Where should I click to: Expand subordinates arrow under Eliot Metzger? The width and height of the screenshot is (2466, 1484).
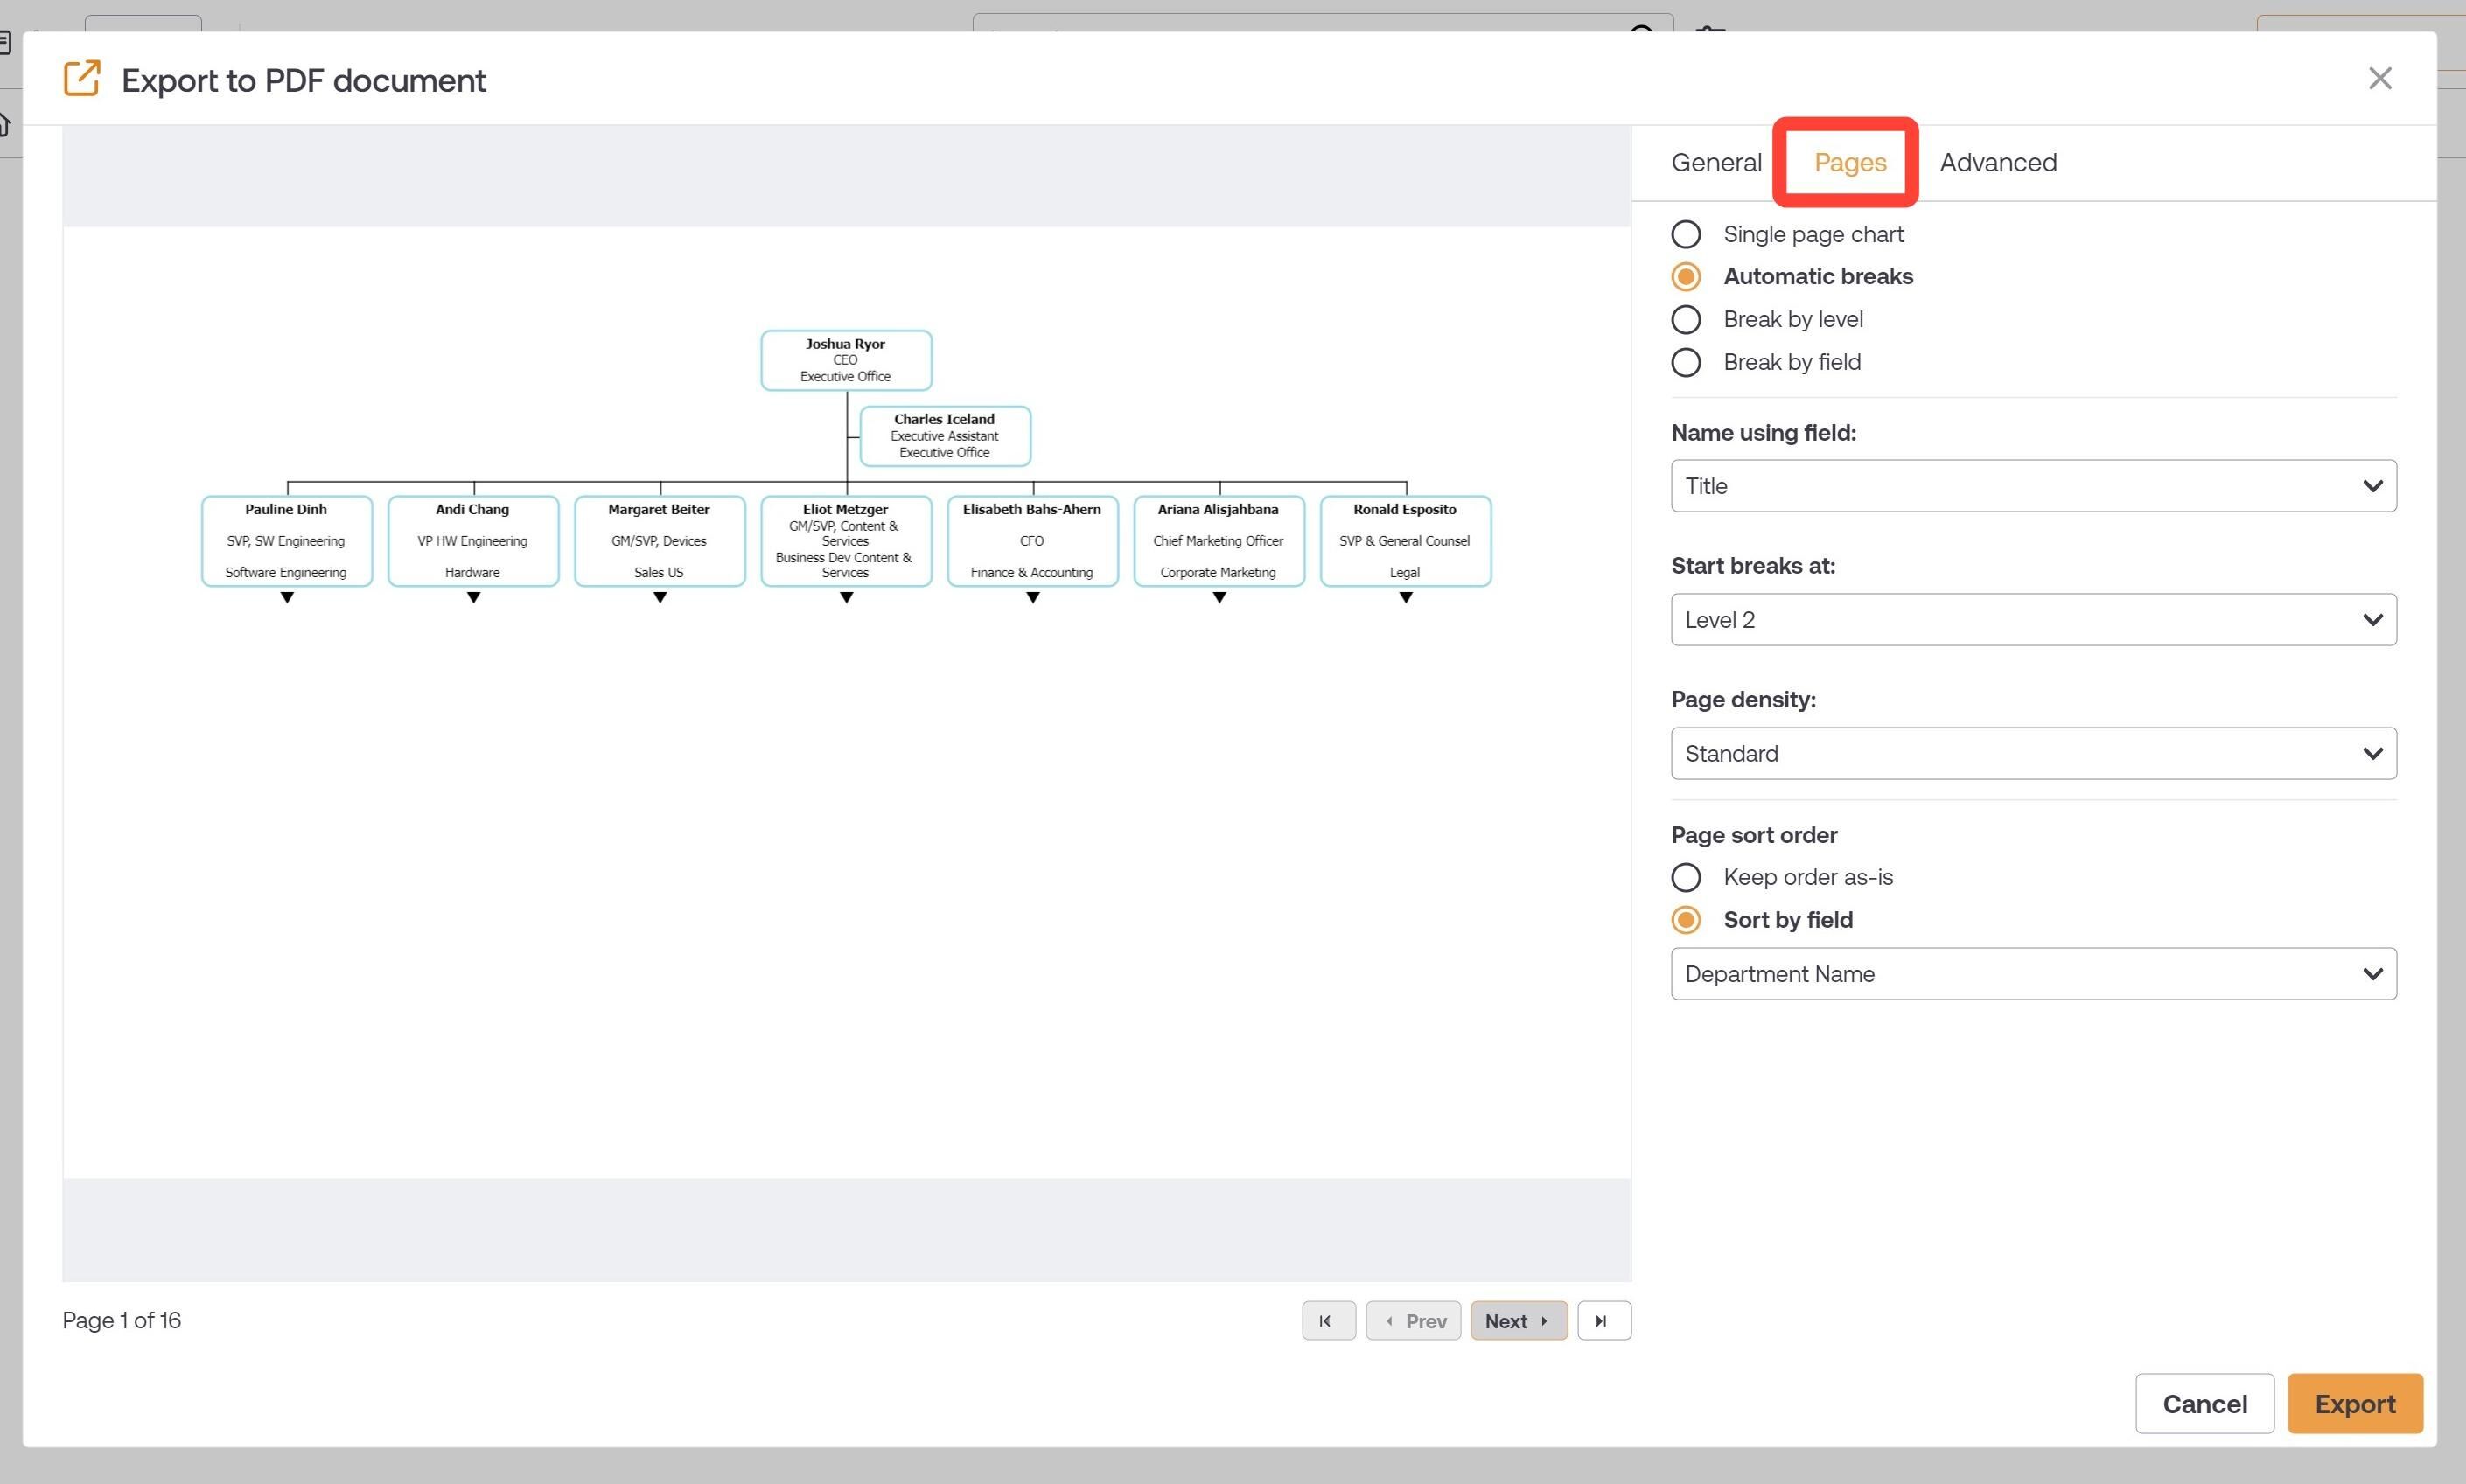coord(846,598)
